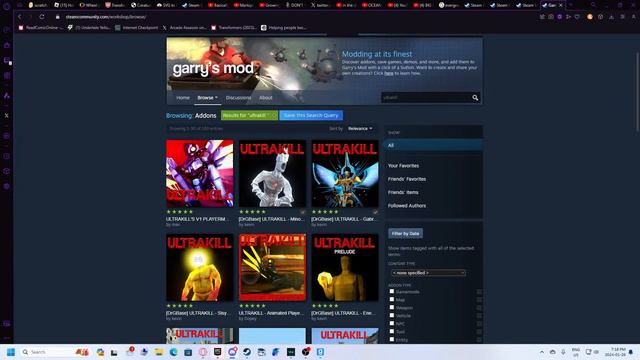640x360 pixels.
Task: Tick the Entity addon type checkbox
Action: 392,339
